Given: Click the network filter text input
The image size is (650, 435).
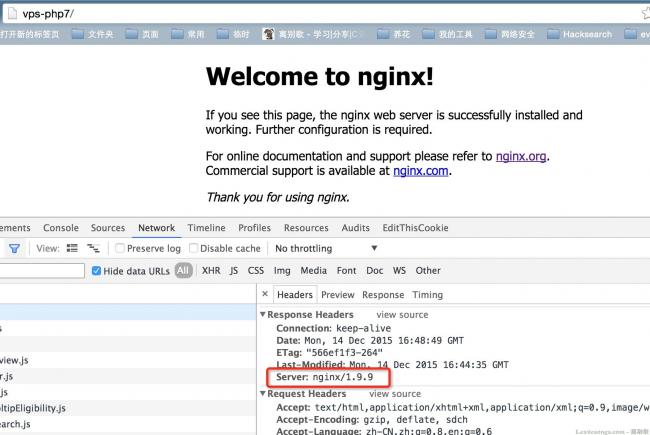Looking at the screenshot, I should pos(42,271).
